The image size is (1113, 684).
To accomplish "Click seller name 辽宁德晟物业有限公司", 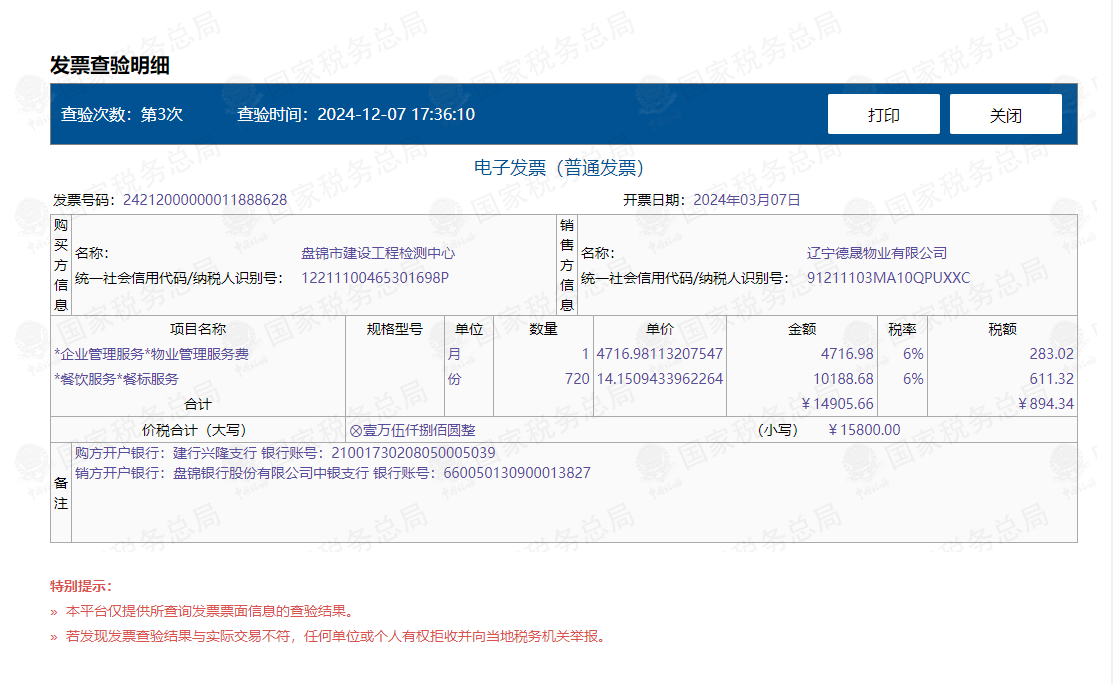I will 877,253.
